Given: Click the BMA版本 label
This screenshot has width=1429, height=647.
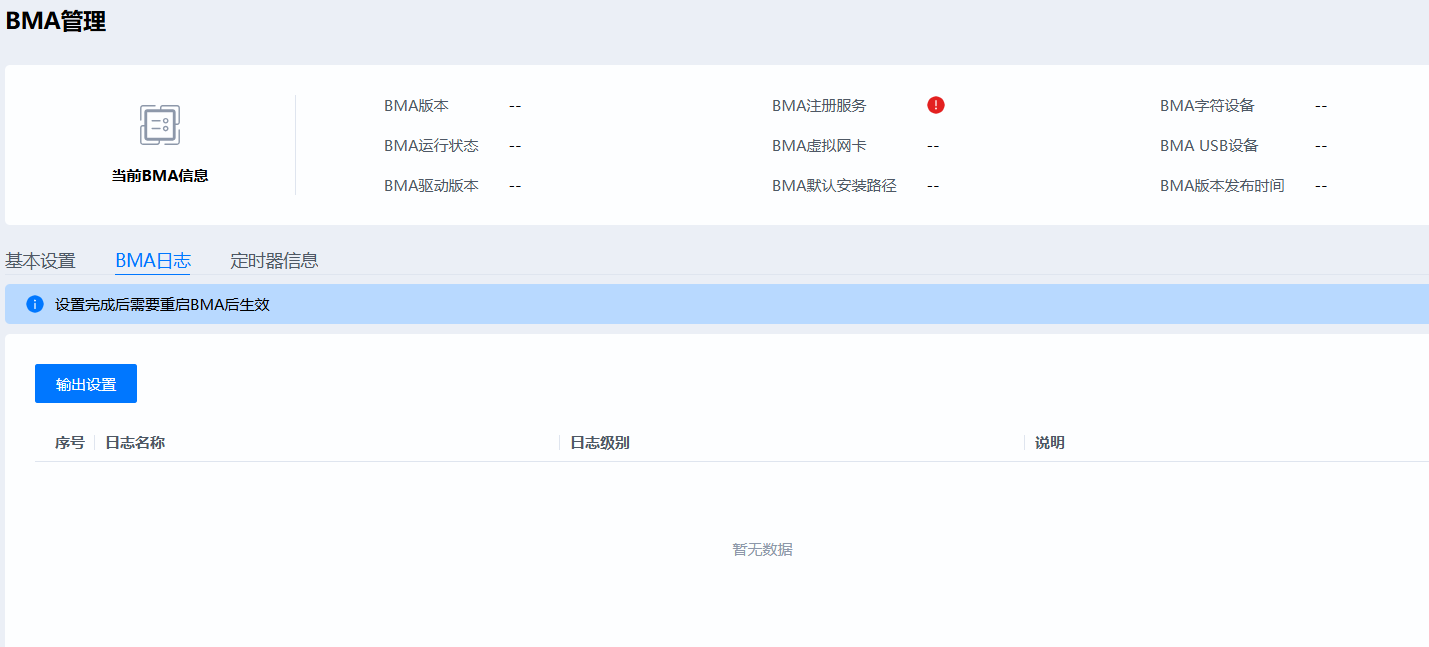Looking at the screenshot, I should (x=416, y=104).
